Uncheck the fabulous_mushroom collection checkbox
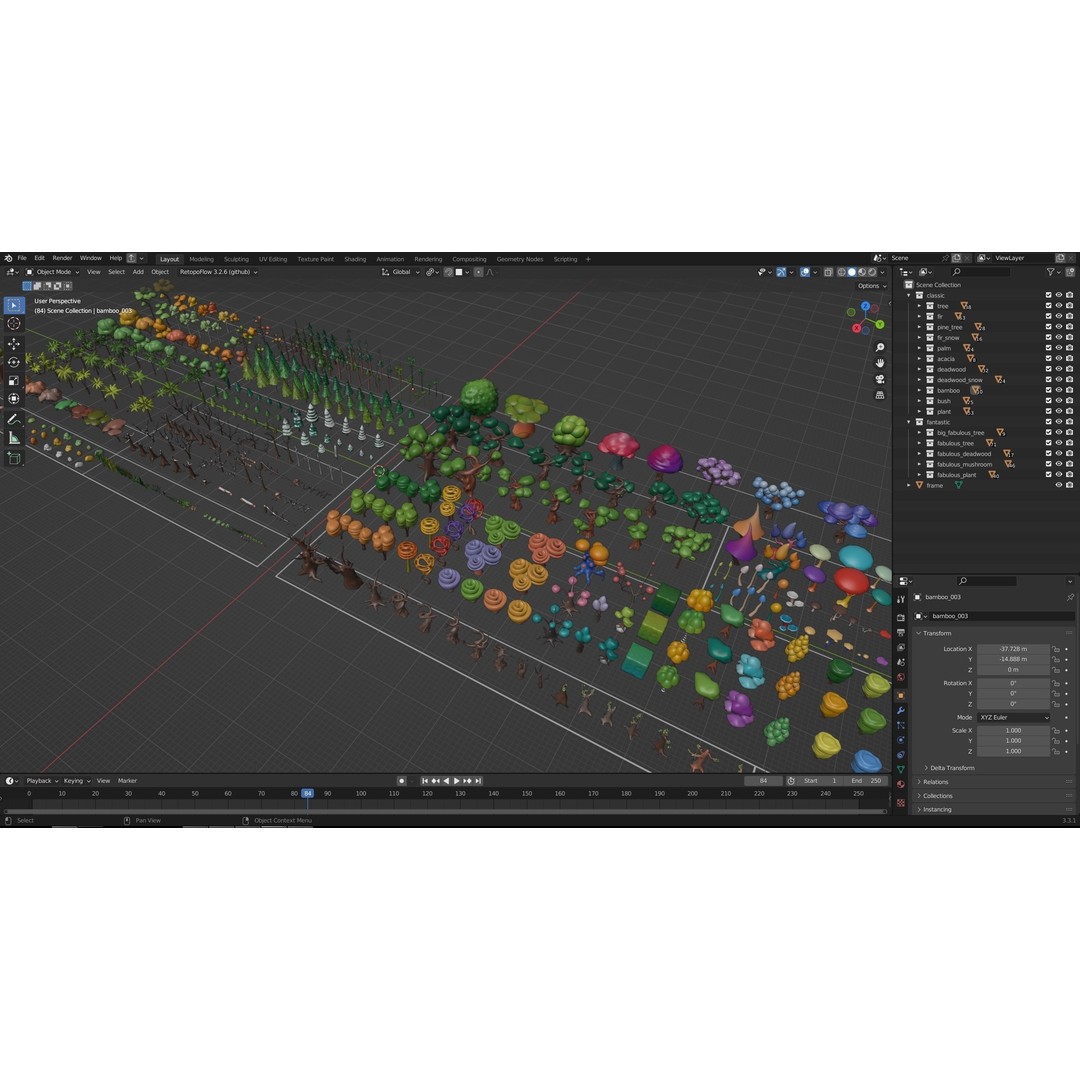 [1048, 464]
